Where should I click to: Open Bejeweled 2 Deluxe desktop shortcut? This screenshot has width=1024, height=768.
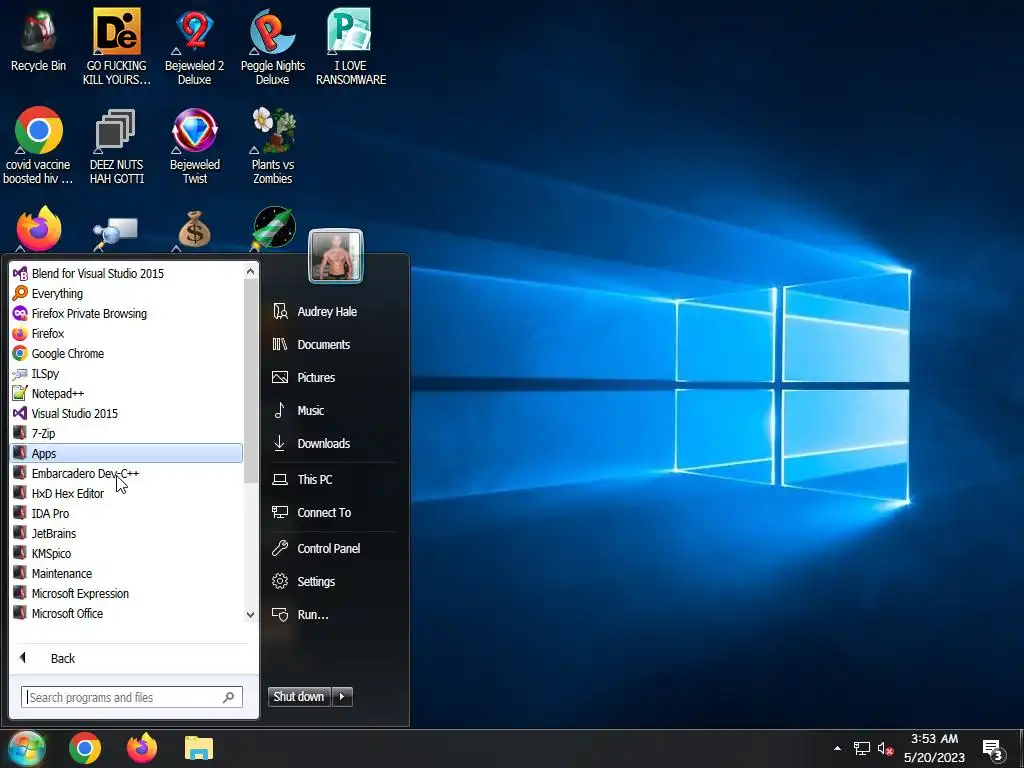(x=194, y=47)
